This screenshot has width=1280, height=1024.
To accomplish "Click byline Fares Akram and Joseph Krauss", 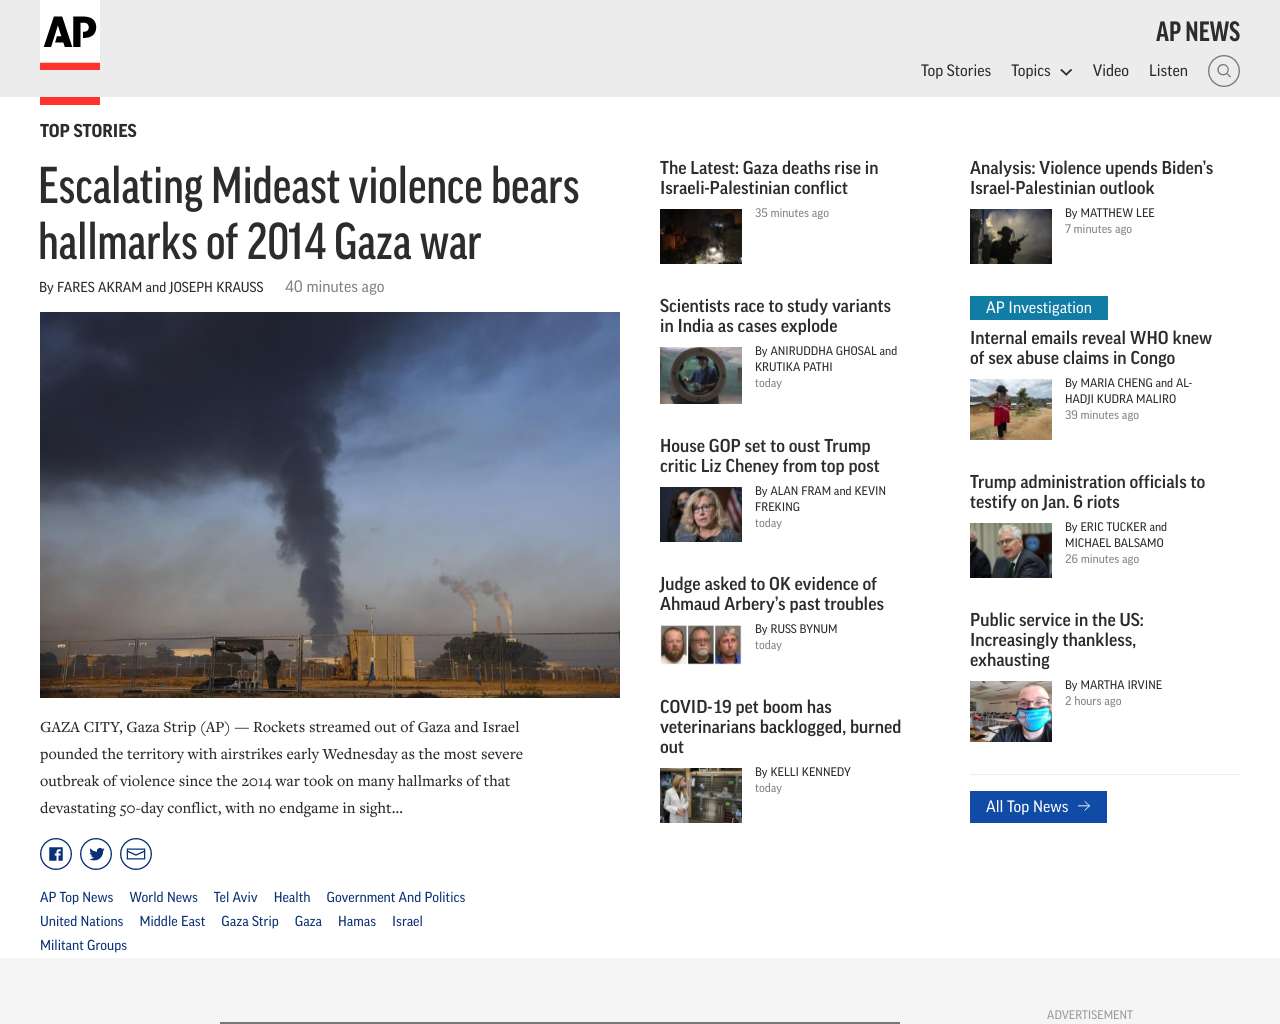I will (151, 287).
